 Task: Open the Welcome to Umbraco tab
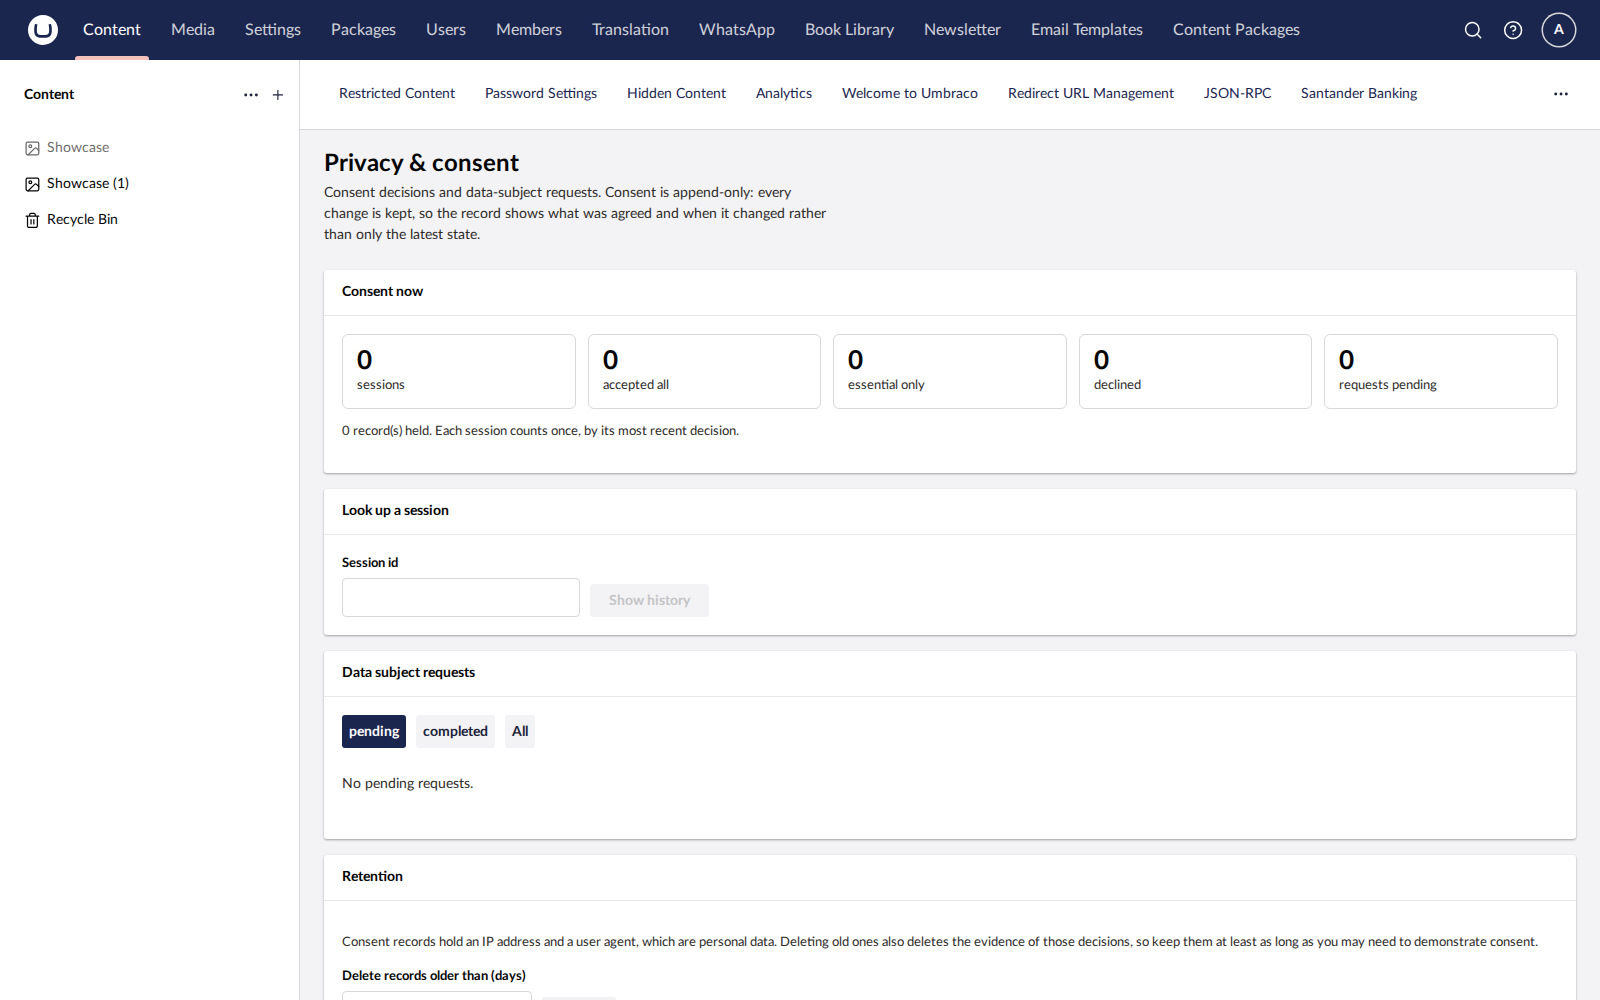[910, 94]
